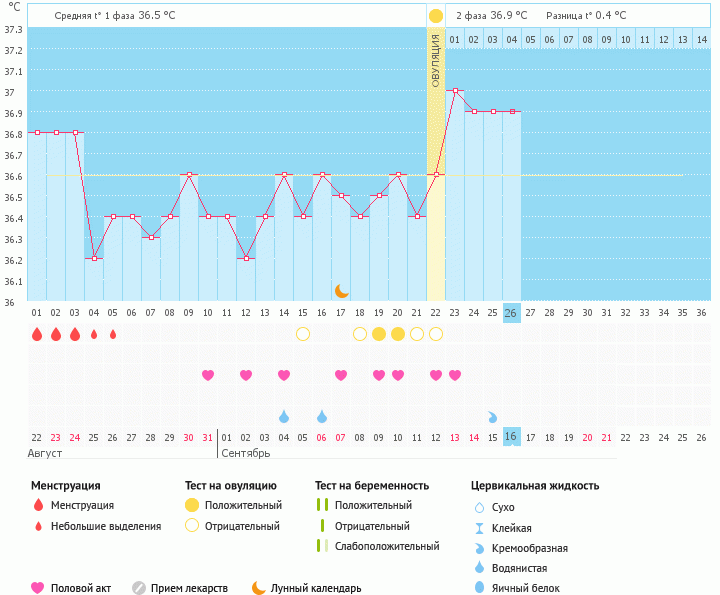This screenshot has width=720, height=595.
Task: Click the 'Лунный календарь' legend moon icon
Action: [x=259, y=588]
